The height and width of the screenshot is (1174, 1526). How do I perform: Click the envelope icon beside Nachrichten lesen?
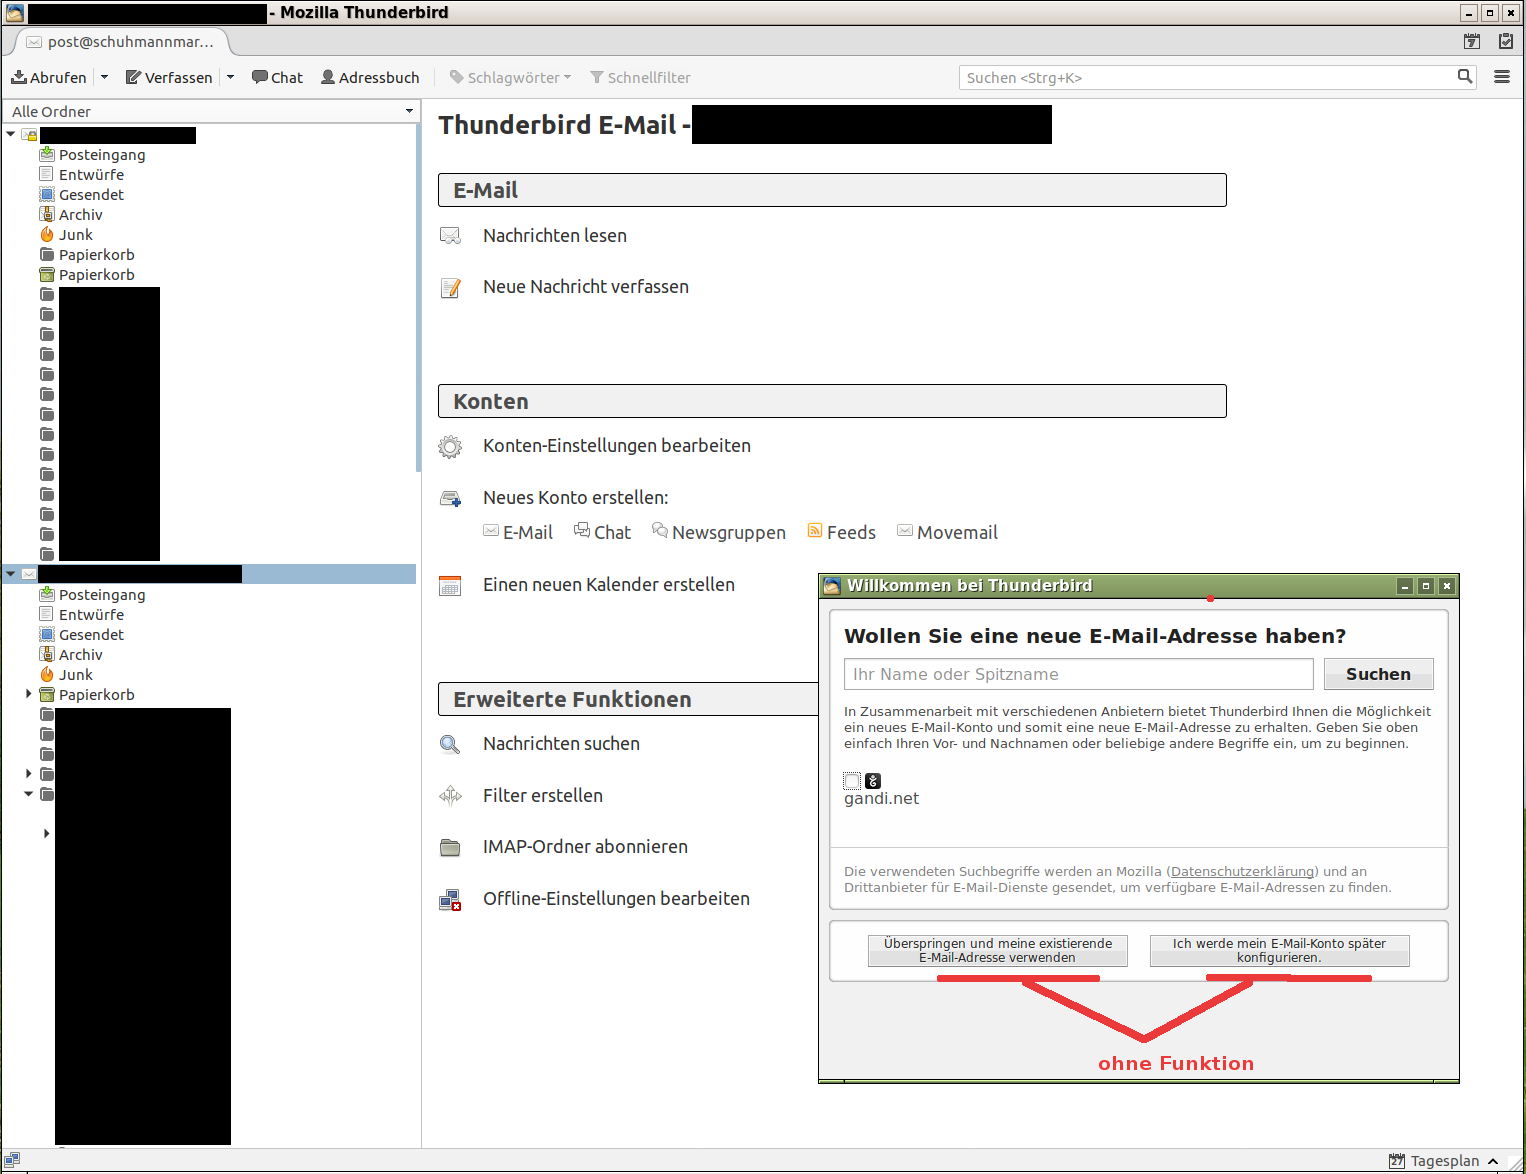(450, 236)
